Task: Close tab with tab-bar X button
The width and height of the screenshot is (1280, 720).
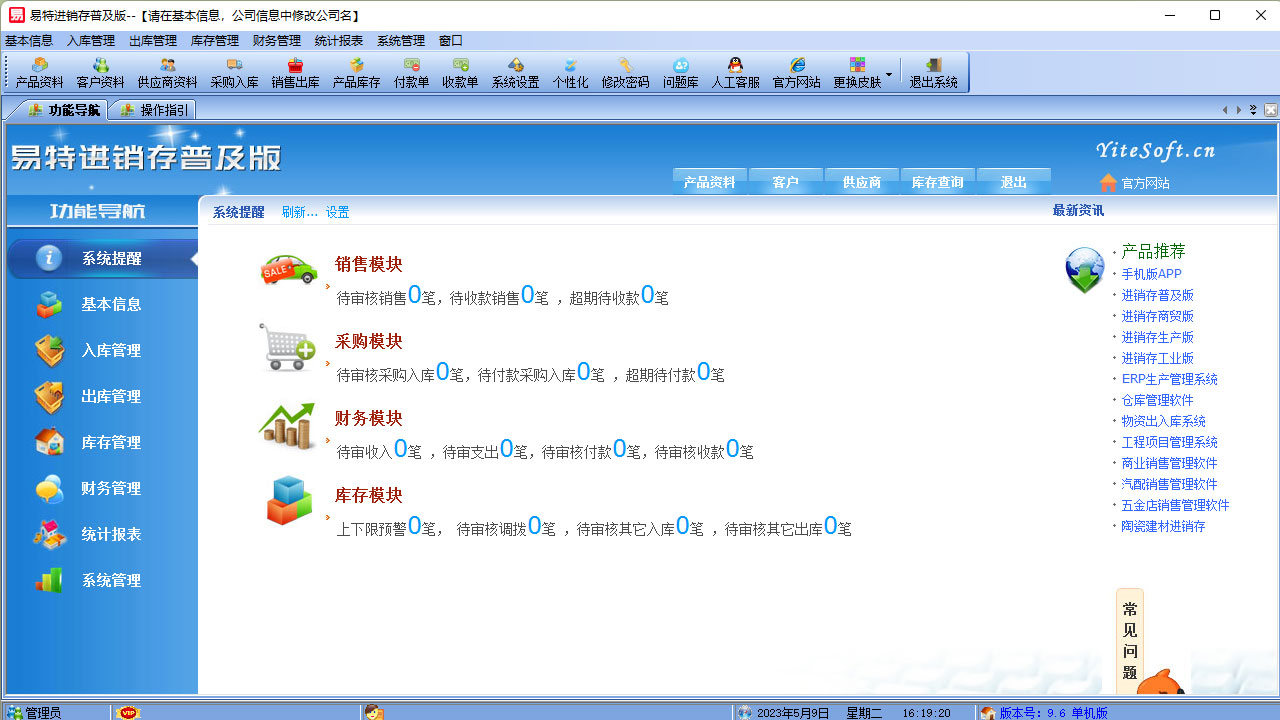Action: pos(1271,110)
